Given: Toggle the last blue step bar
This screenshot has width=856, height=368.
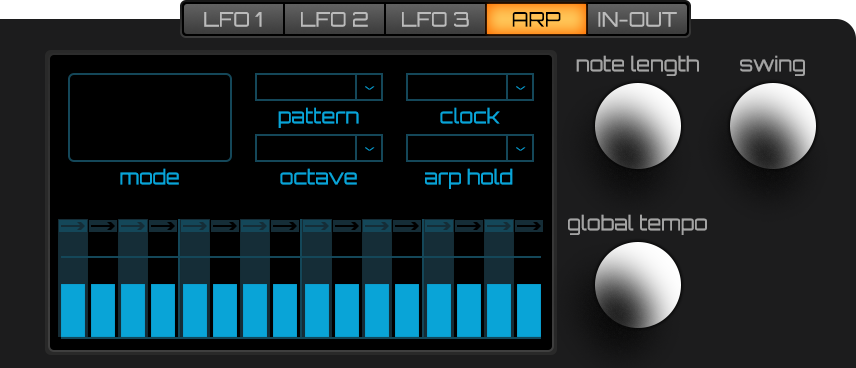Looking at the screenshot, I should [x=529, y=311].
